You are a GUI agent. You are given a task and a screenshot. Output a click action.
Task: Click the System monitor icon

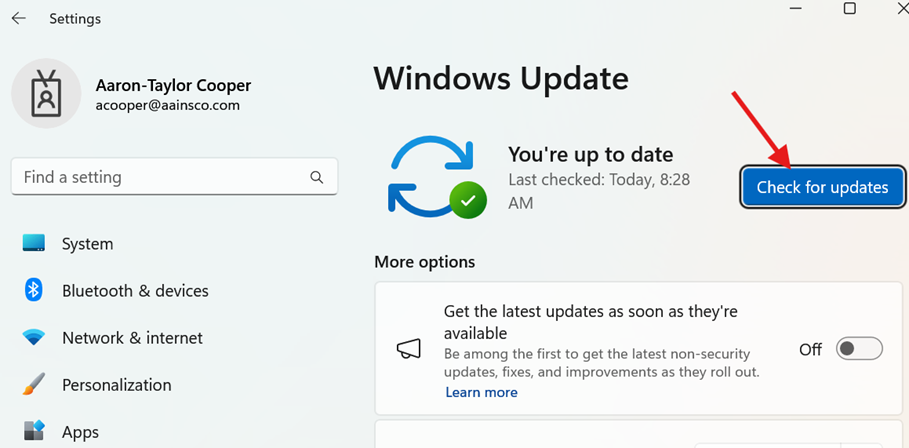click(x=34, y=244)
